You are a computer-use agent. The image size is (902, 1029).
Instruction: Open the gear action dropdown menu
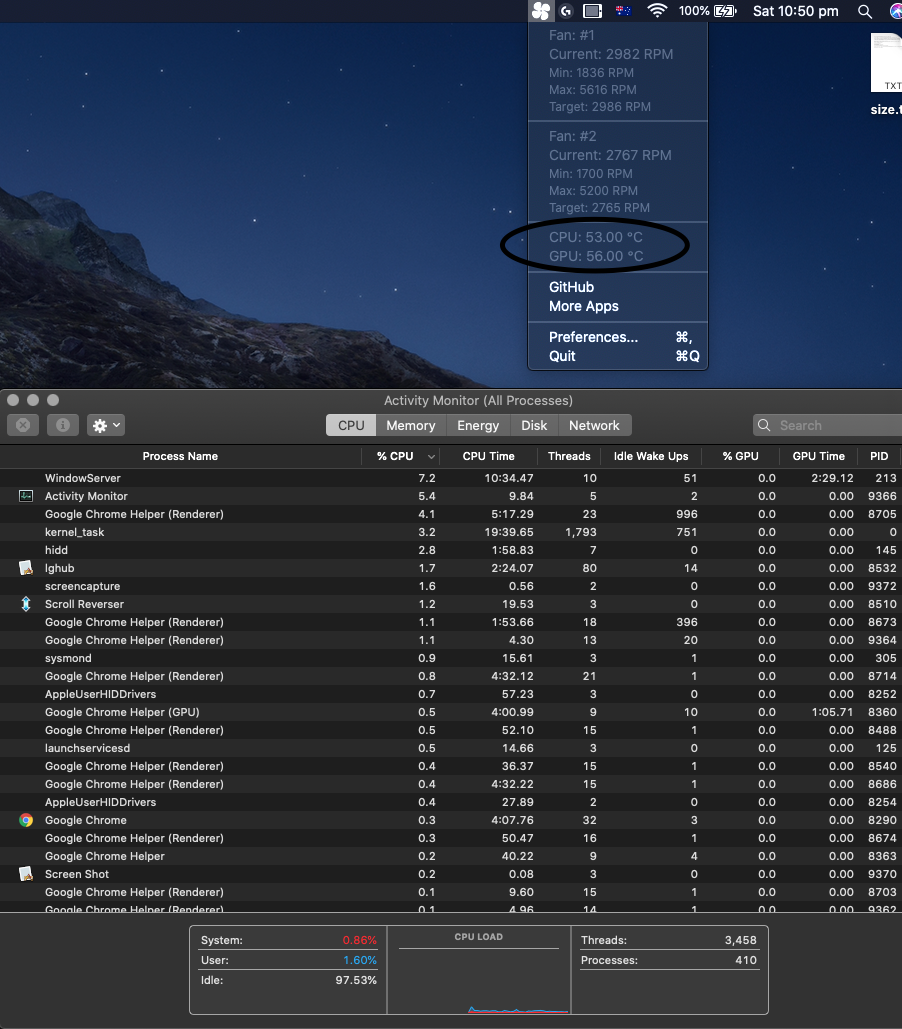(x=106, y=425)
